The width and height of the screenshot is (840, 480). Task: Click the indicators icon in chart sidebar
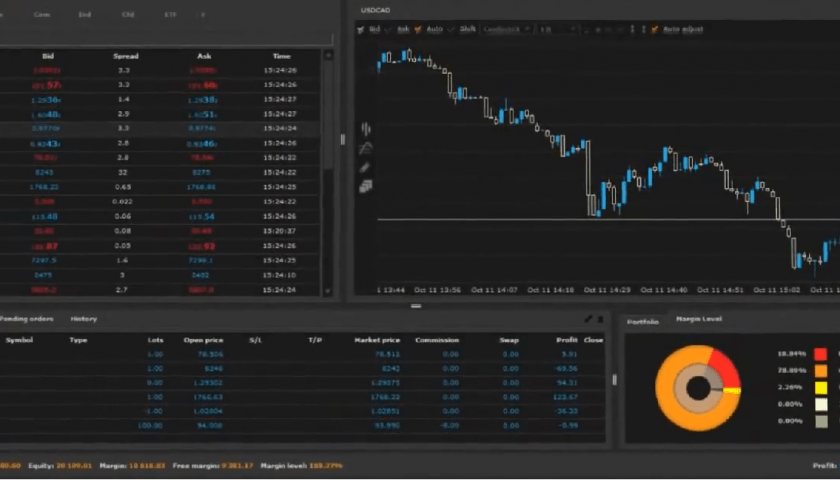pos(366,148)
